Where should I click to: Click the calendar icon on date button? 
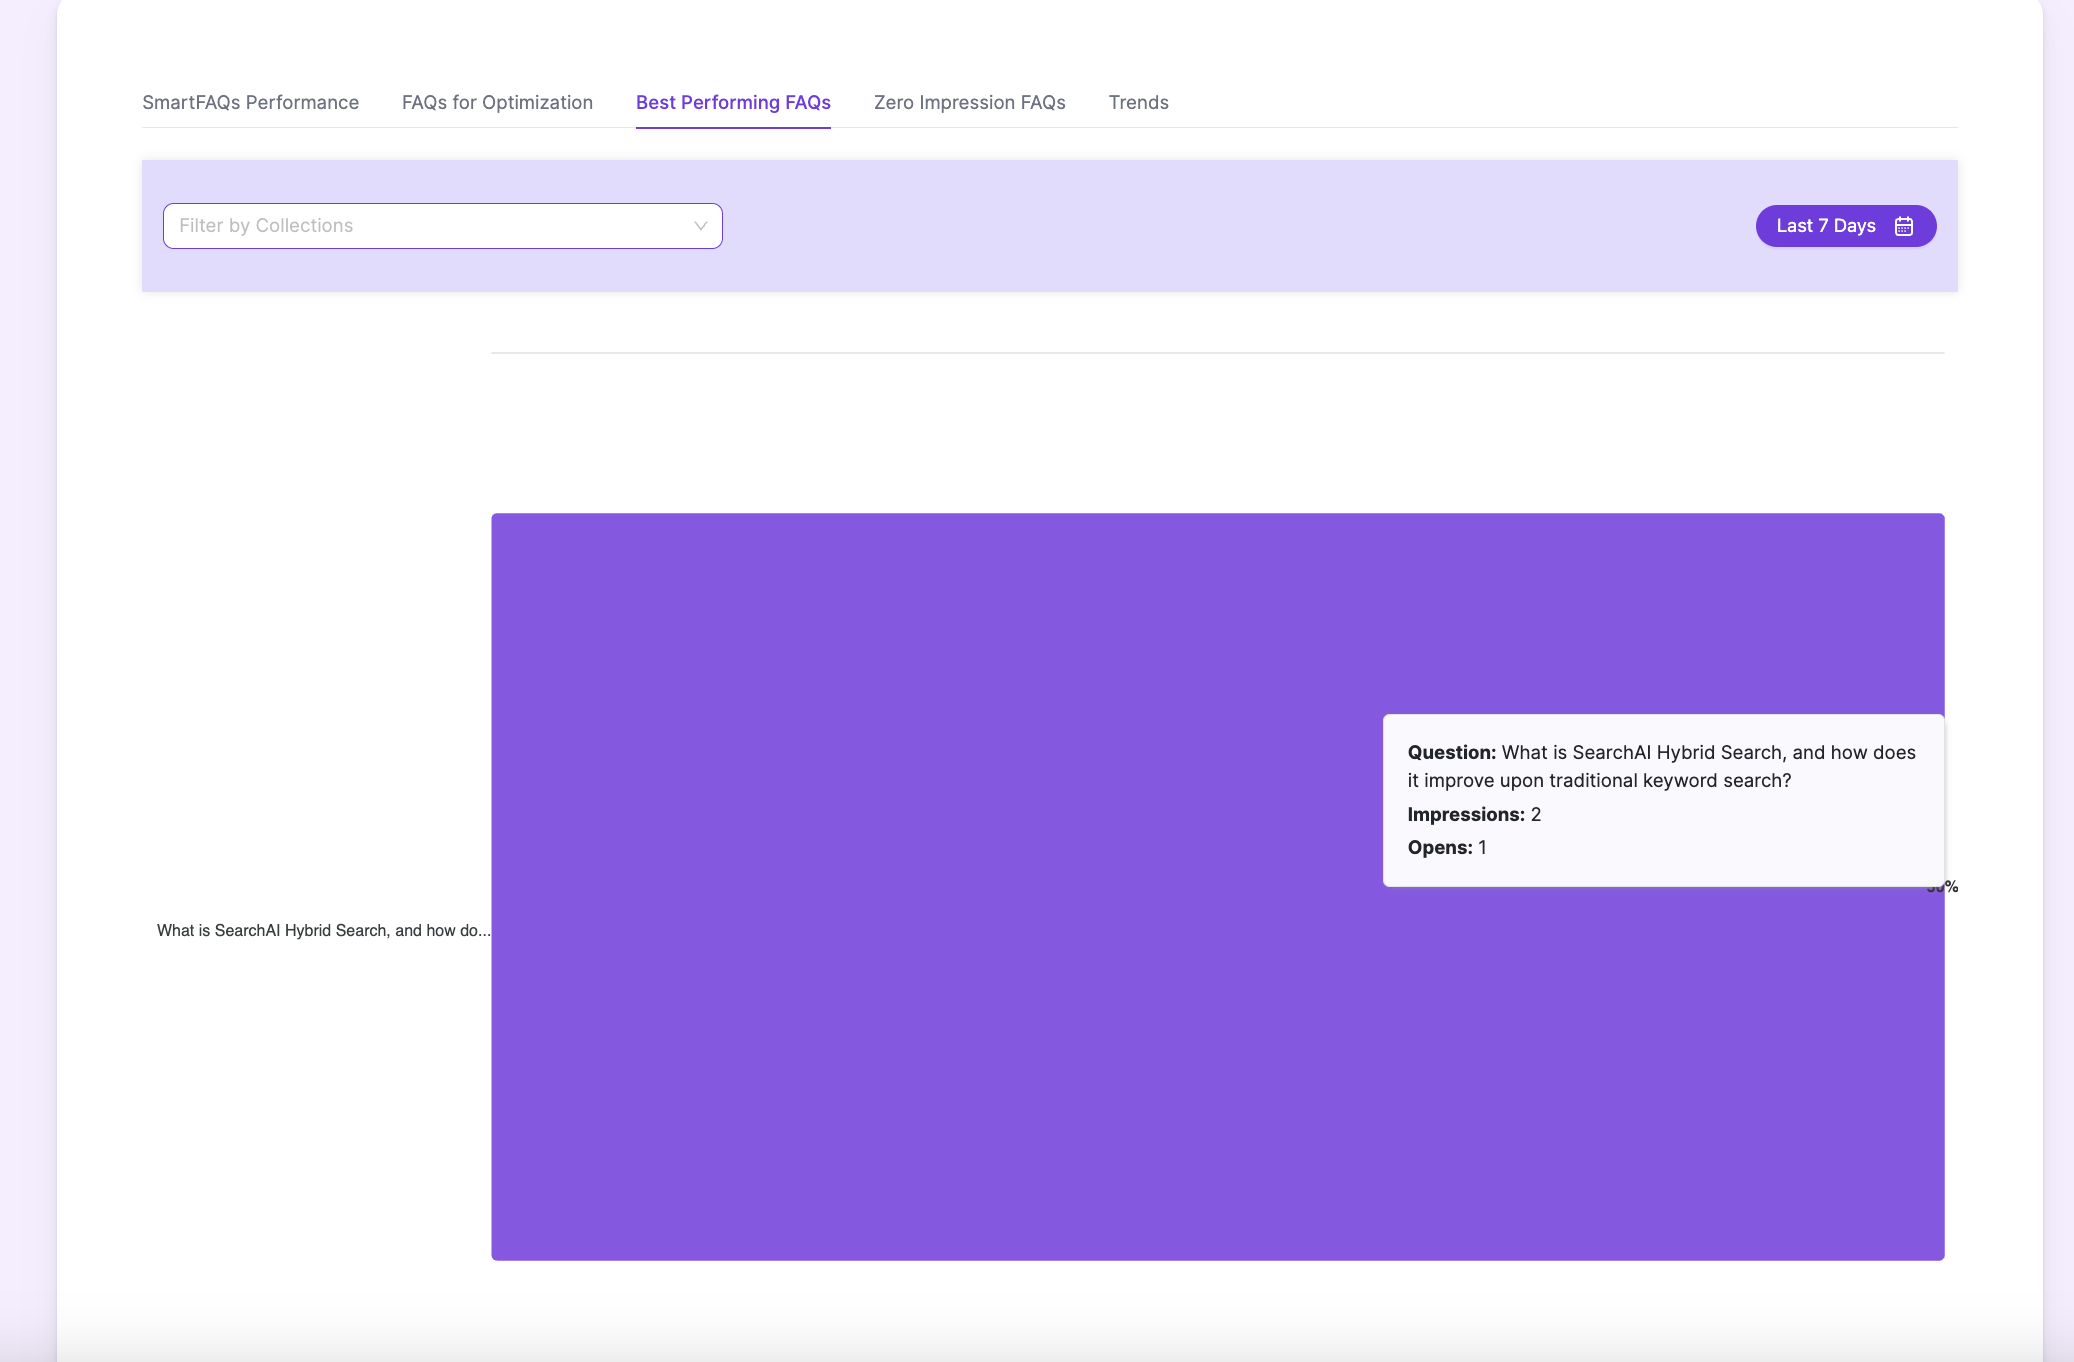pyautogui.click(x=1904, y=226)
